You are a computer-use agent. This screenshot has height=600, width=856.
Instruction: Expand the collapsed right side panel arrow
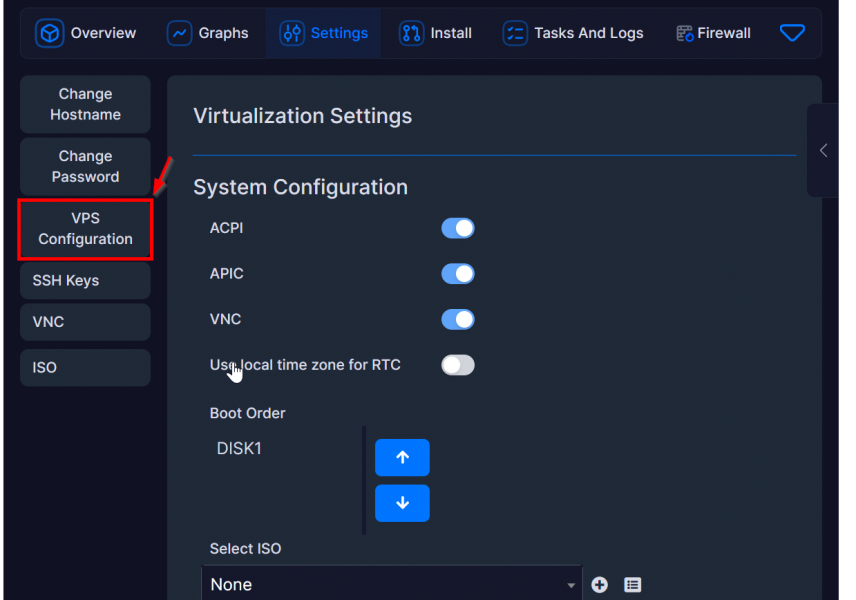823,151
